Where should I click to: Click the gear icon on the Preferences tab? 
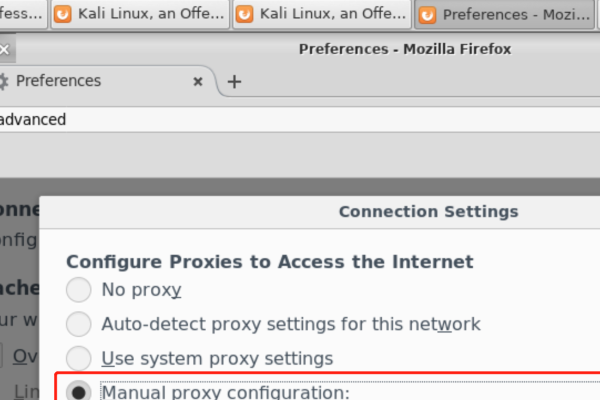tap(4, 82)
